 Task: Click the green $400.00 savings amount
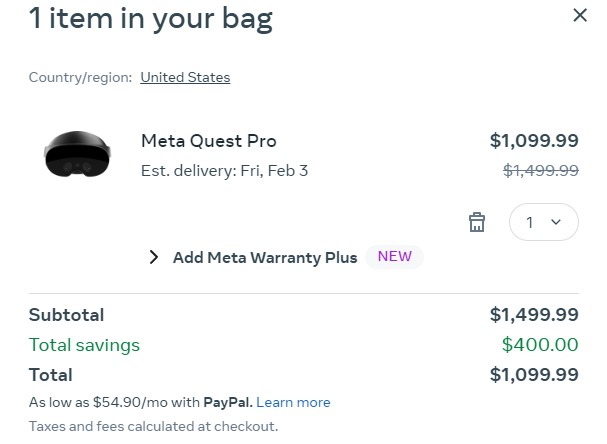click(x=540, y=345)
